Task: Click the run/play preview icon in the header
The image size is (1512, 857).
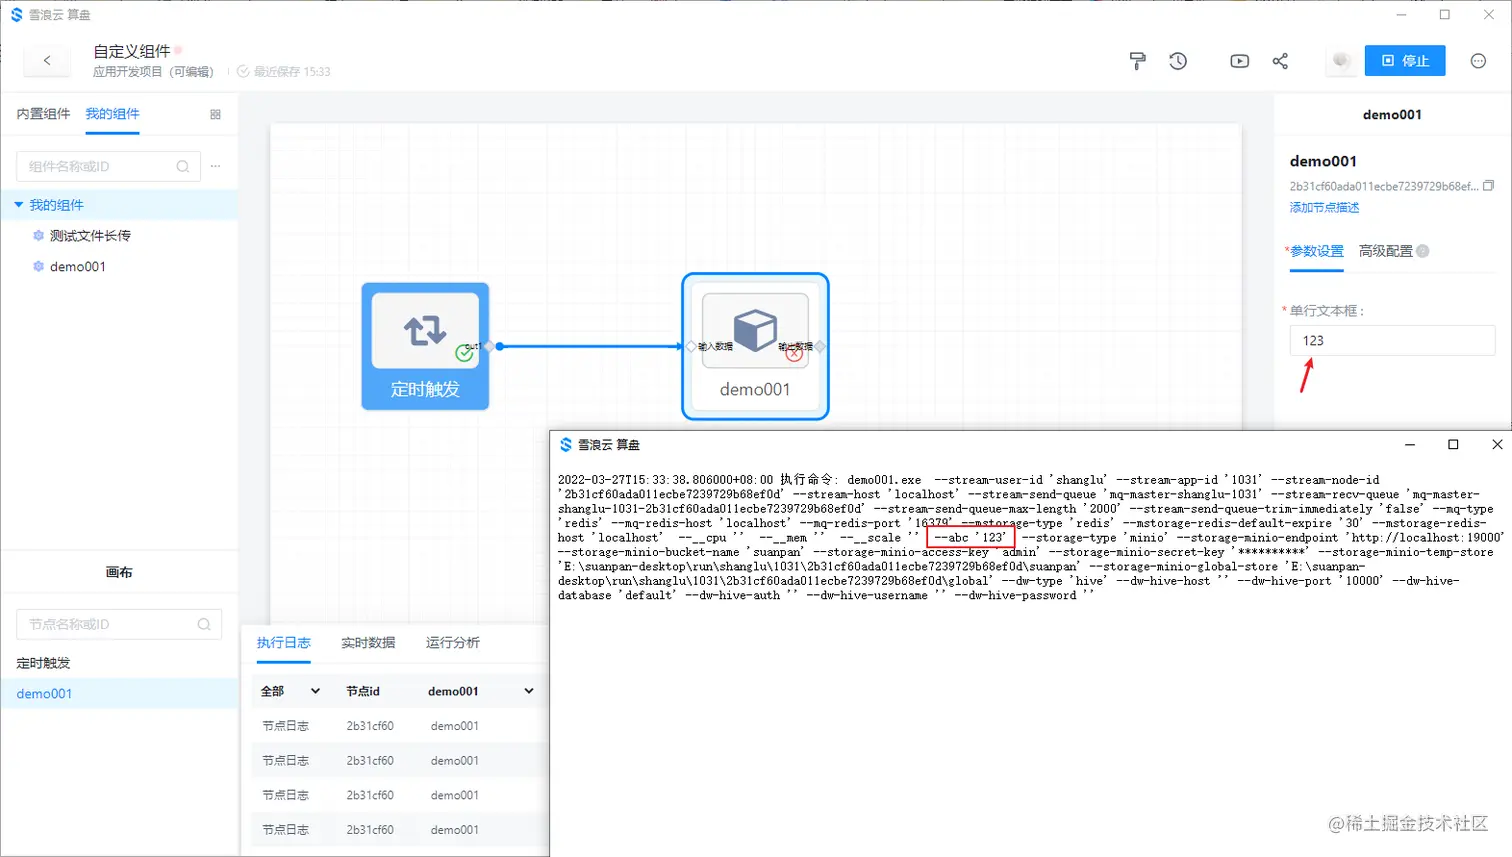Action: click(x=1239, y=61)
